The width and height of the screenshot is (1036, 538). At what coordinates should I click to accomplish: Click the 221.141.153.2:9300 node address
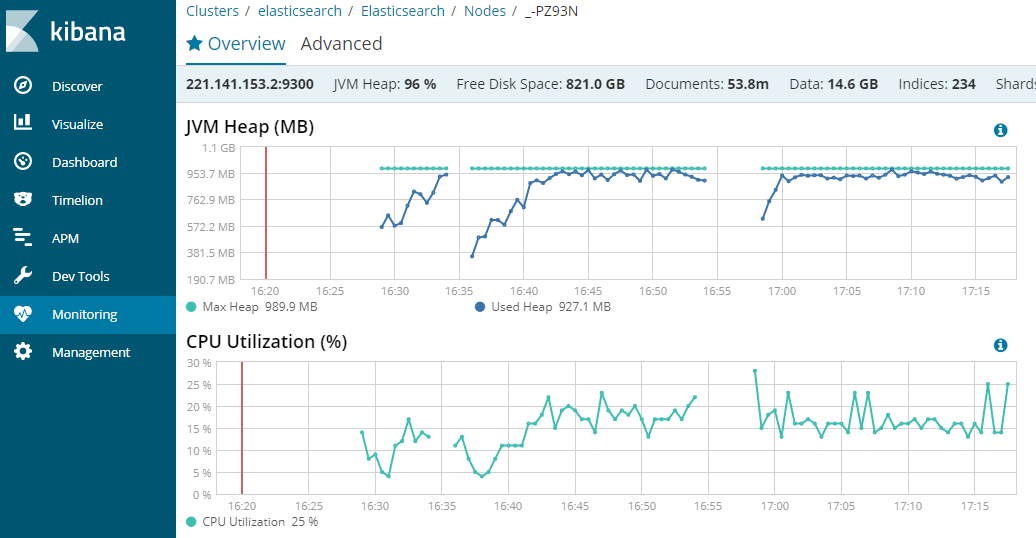coord(250,84)
